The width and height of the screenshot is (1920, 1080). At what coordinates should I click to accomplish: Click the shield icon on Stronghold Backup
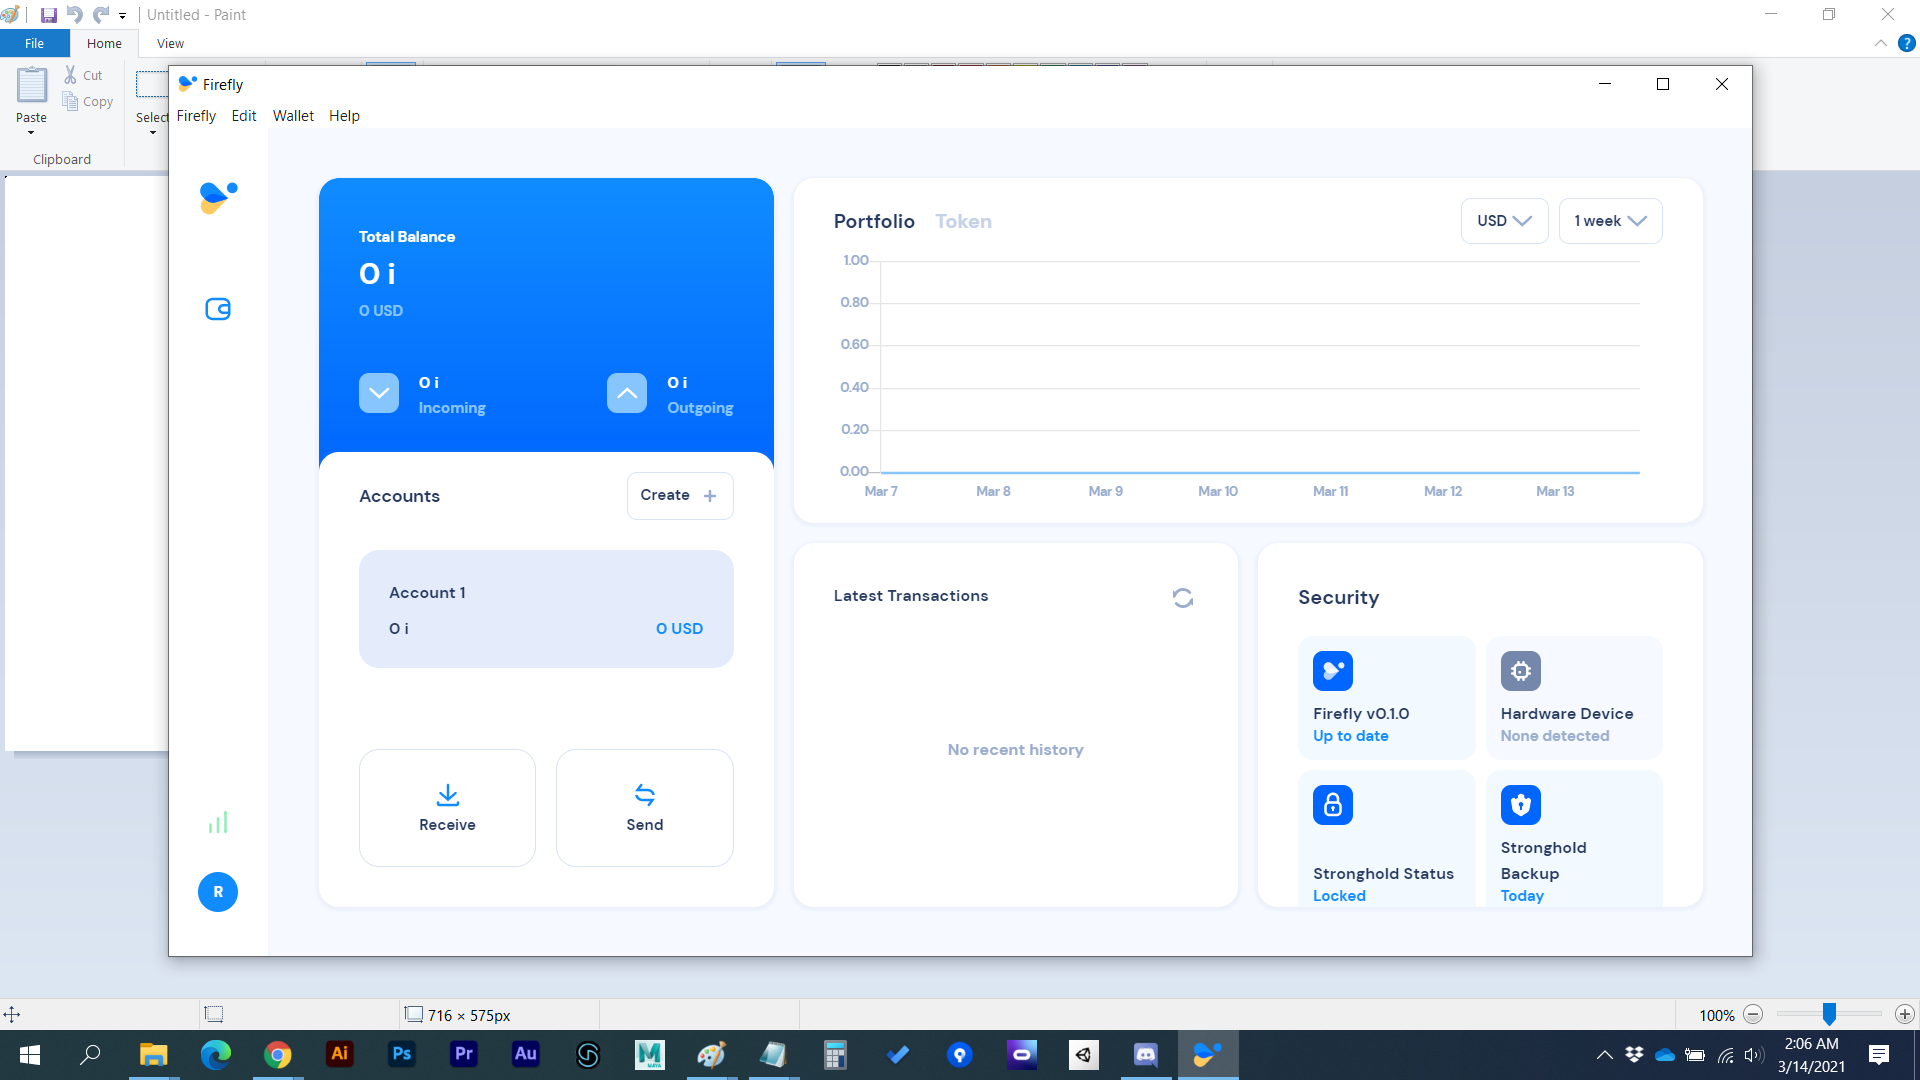pos(1520,804)
